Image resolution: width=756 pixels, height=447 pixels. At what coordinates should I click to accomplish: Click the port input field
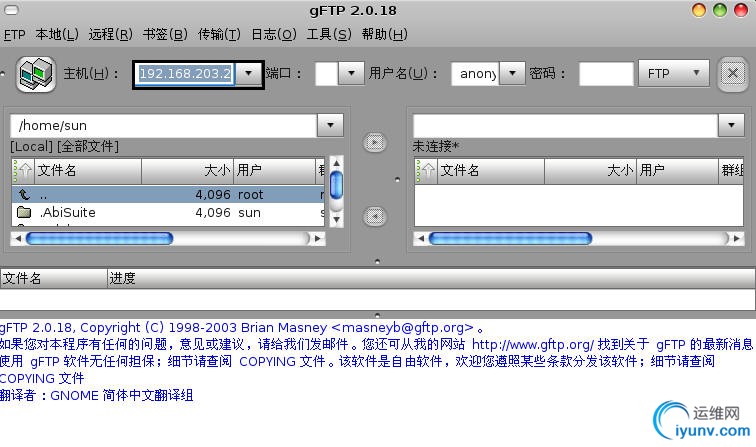pos(326,74)
